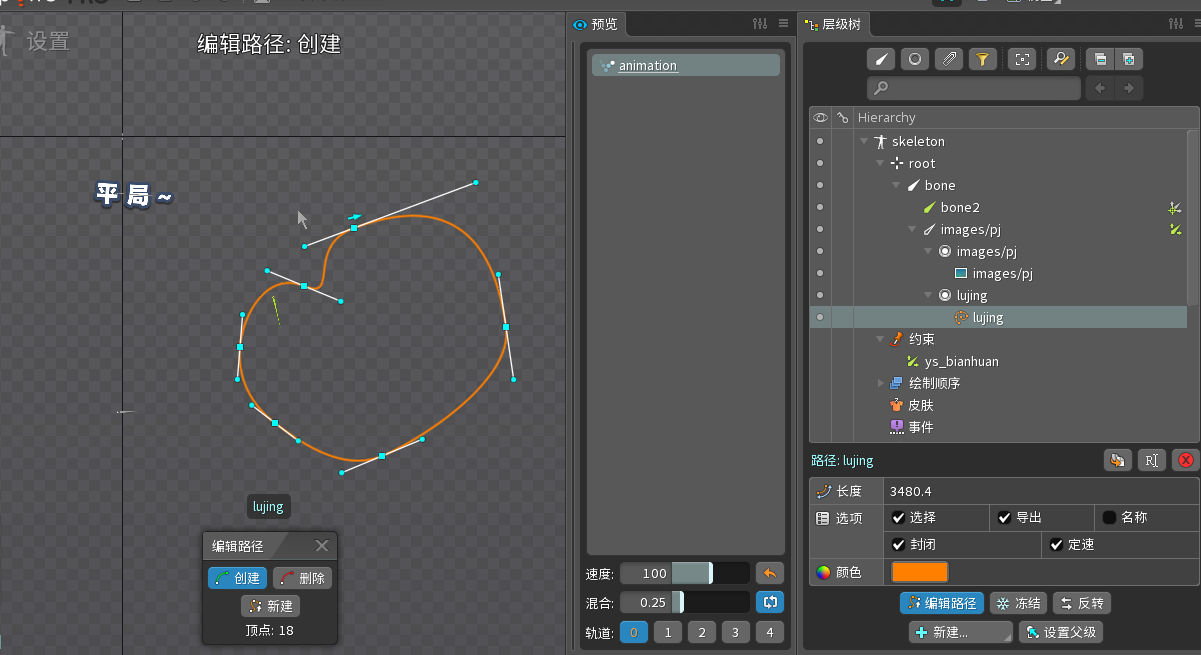Toggle the 定速 constant speed checkbox
The height and width of the screenshot is (655, 1201).
1057,545
